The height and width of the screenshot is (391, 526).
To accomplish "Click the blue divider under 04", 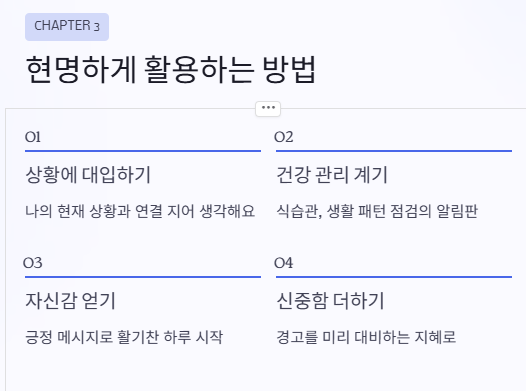I will (394, 277).
